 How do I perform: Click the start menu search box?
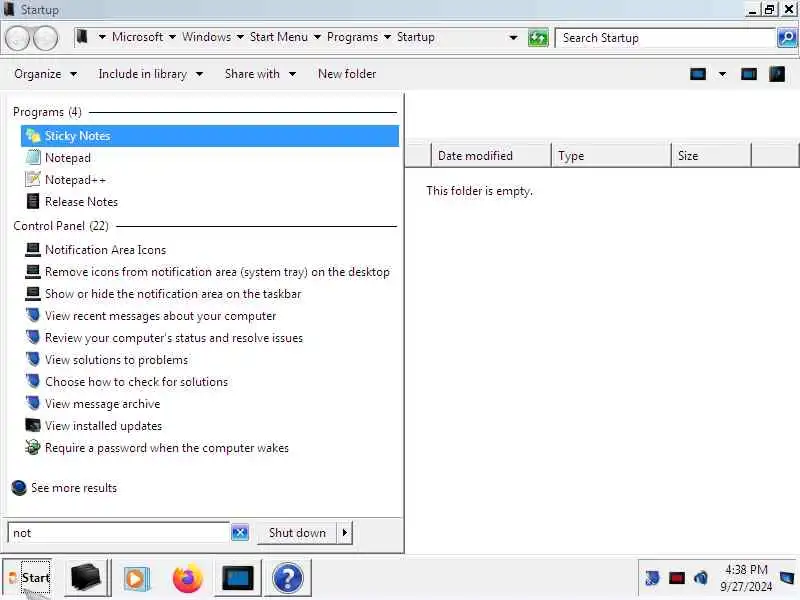coord(118,533)
